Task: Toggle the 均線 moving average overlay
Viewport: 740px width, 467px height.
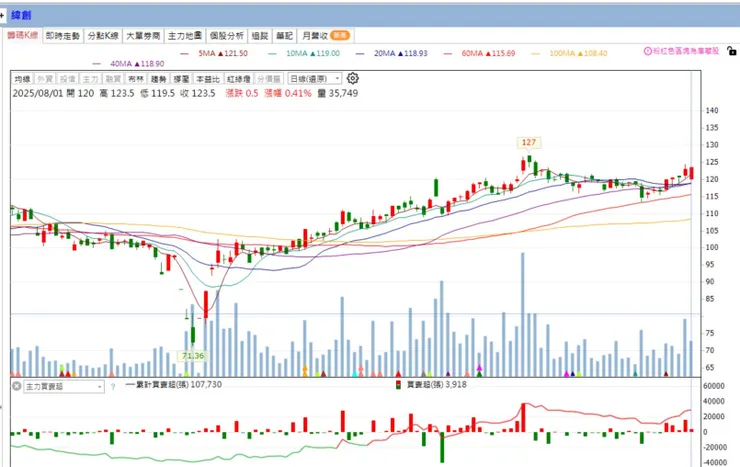Action: click(x=22, y=79)
